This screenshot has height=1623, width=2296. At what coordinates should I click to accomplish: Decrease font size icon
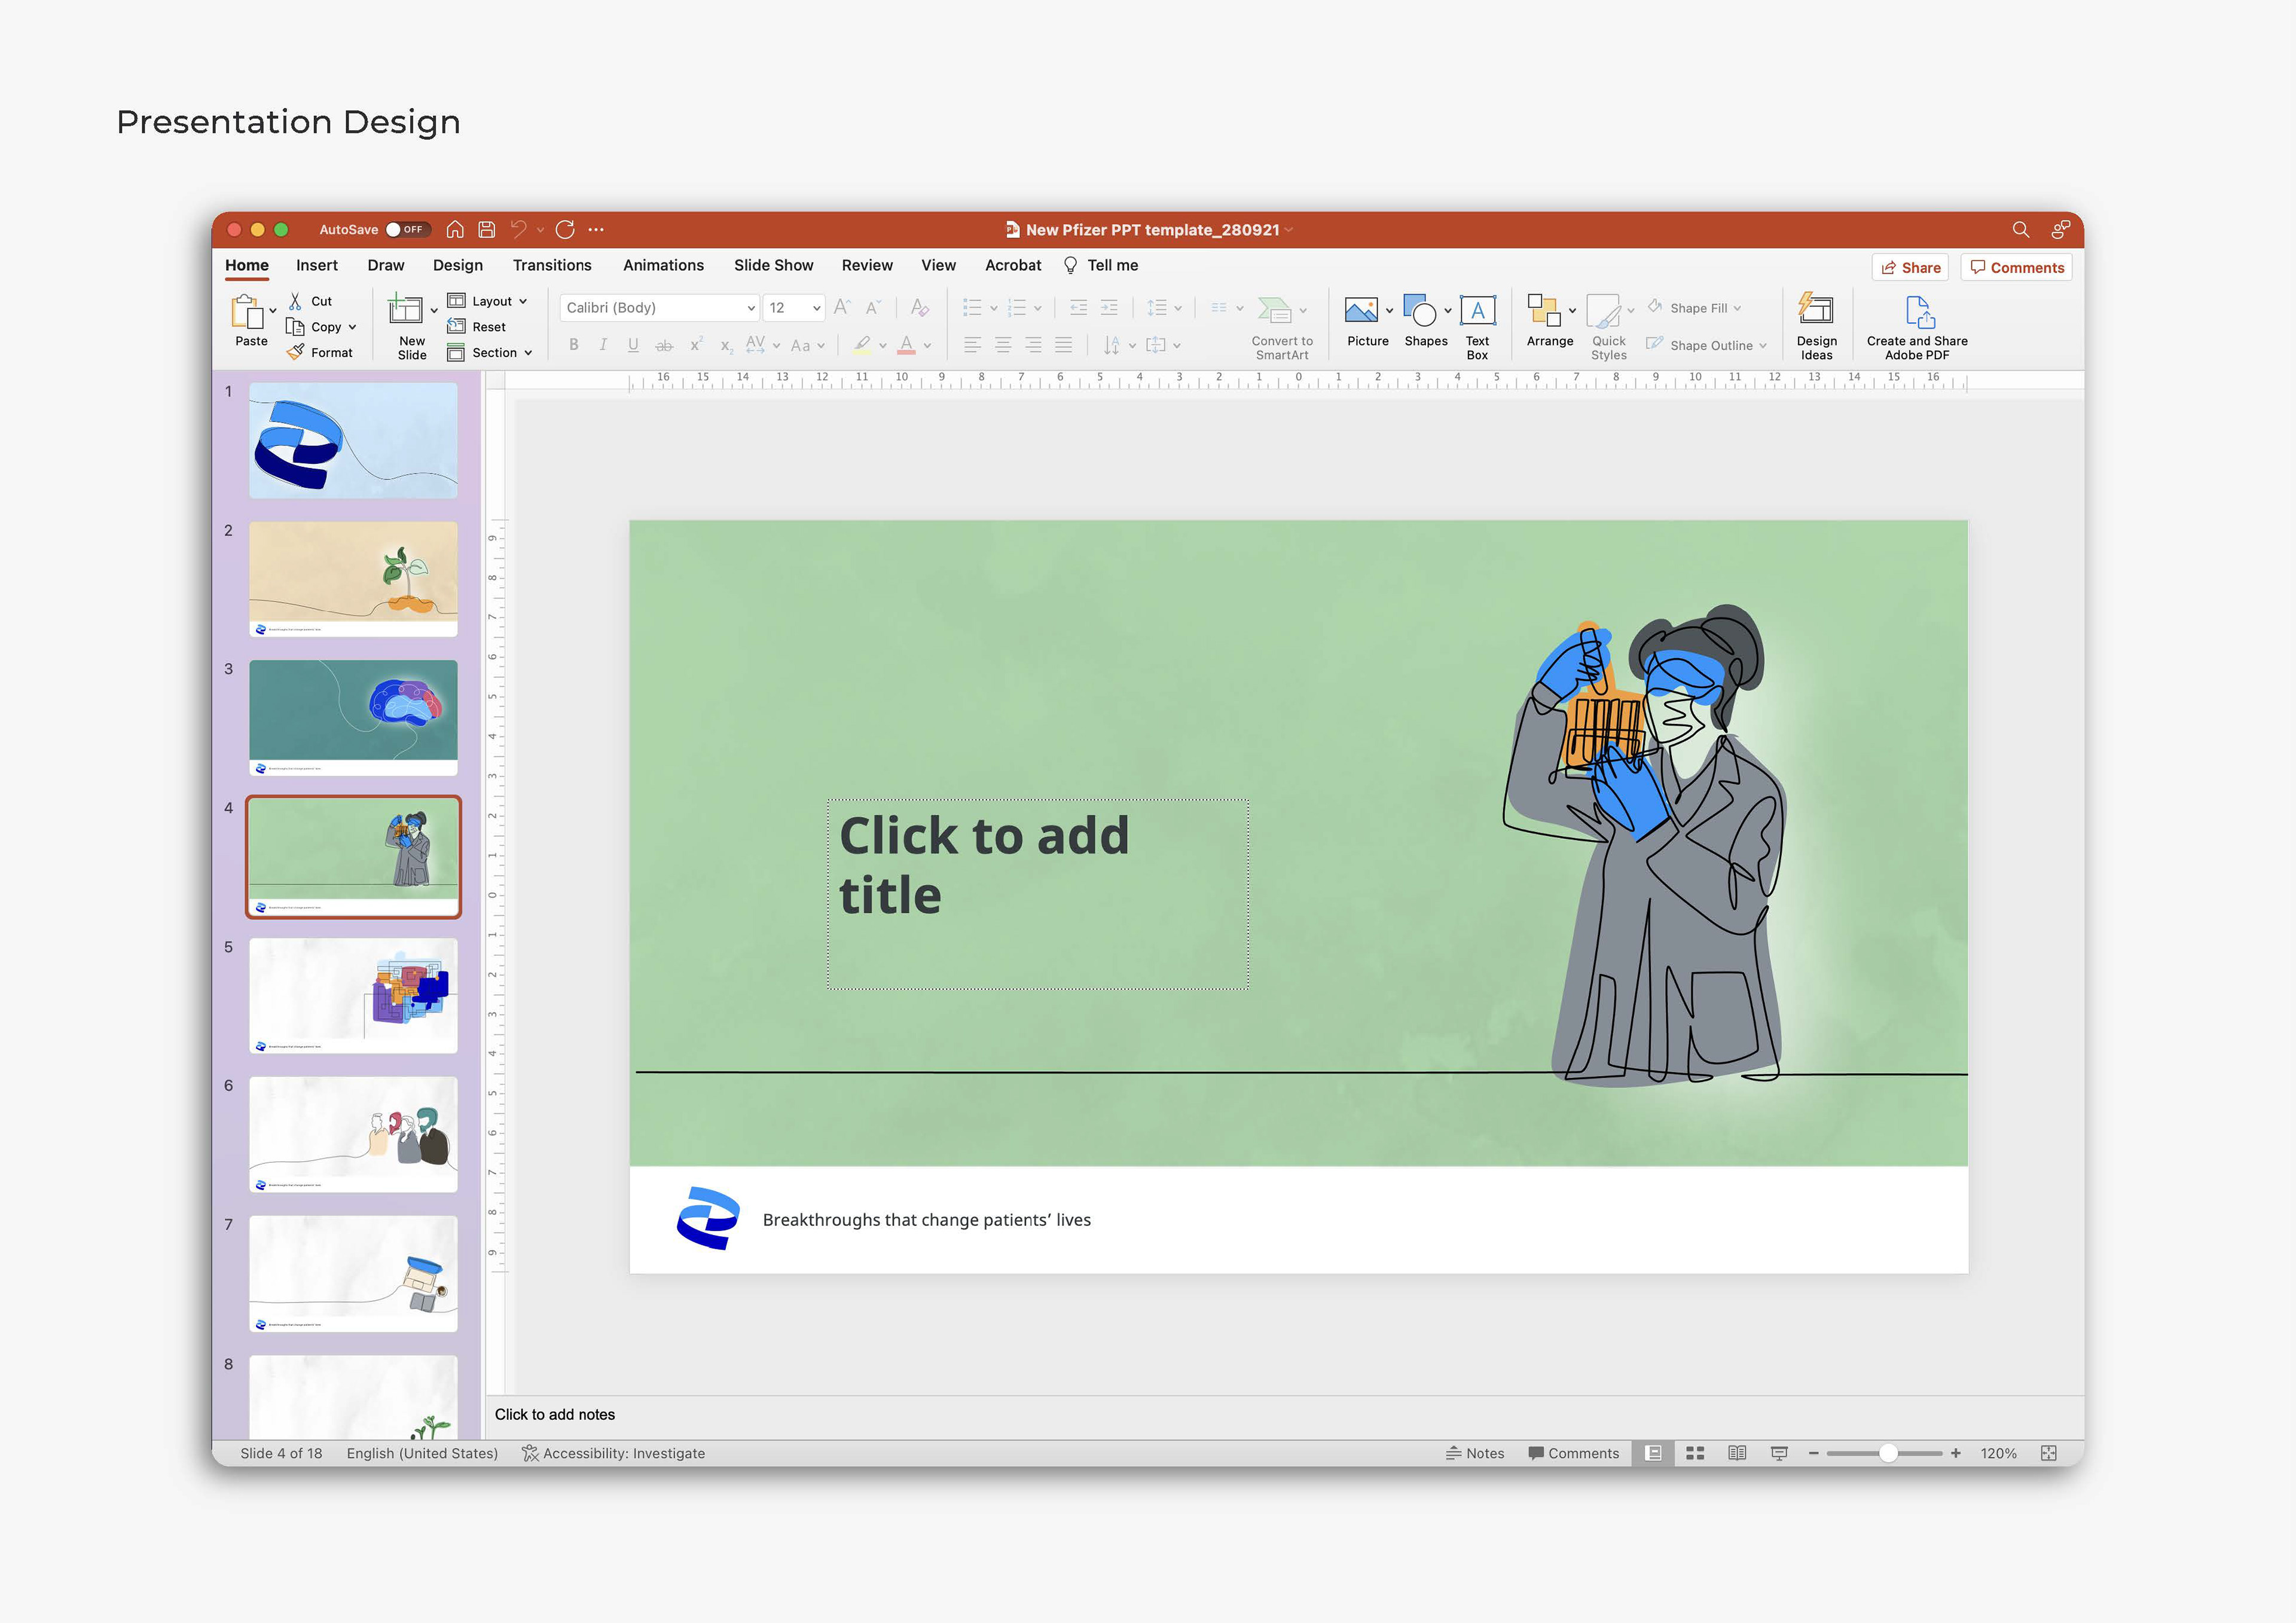(x=873, y=307)
